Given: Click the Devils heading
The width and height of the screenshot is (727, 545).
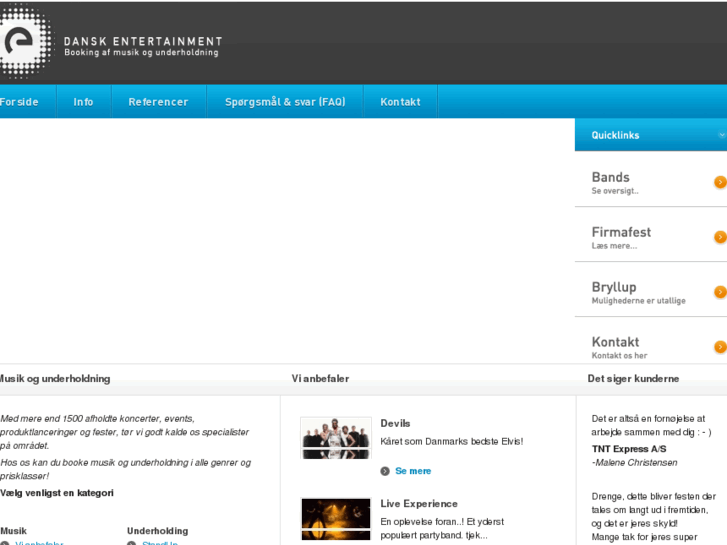Looking at the screenshot, I should point(395,423).
